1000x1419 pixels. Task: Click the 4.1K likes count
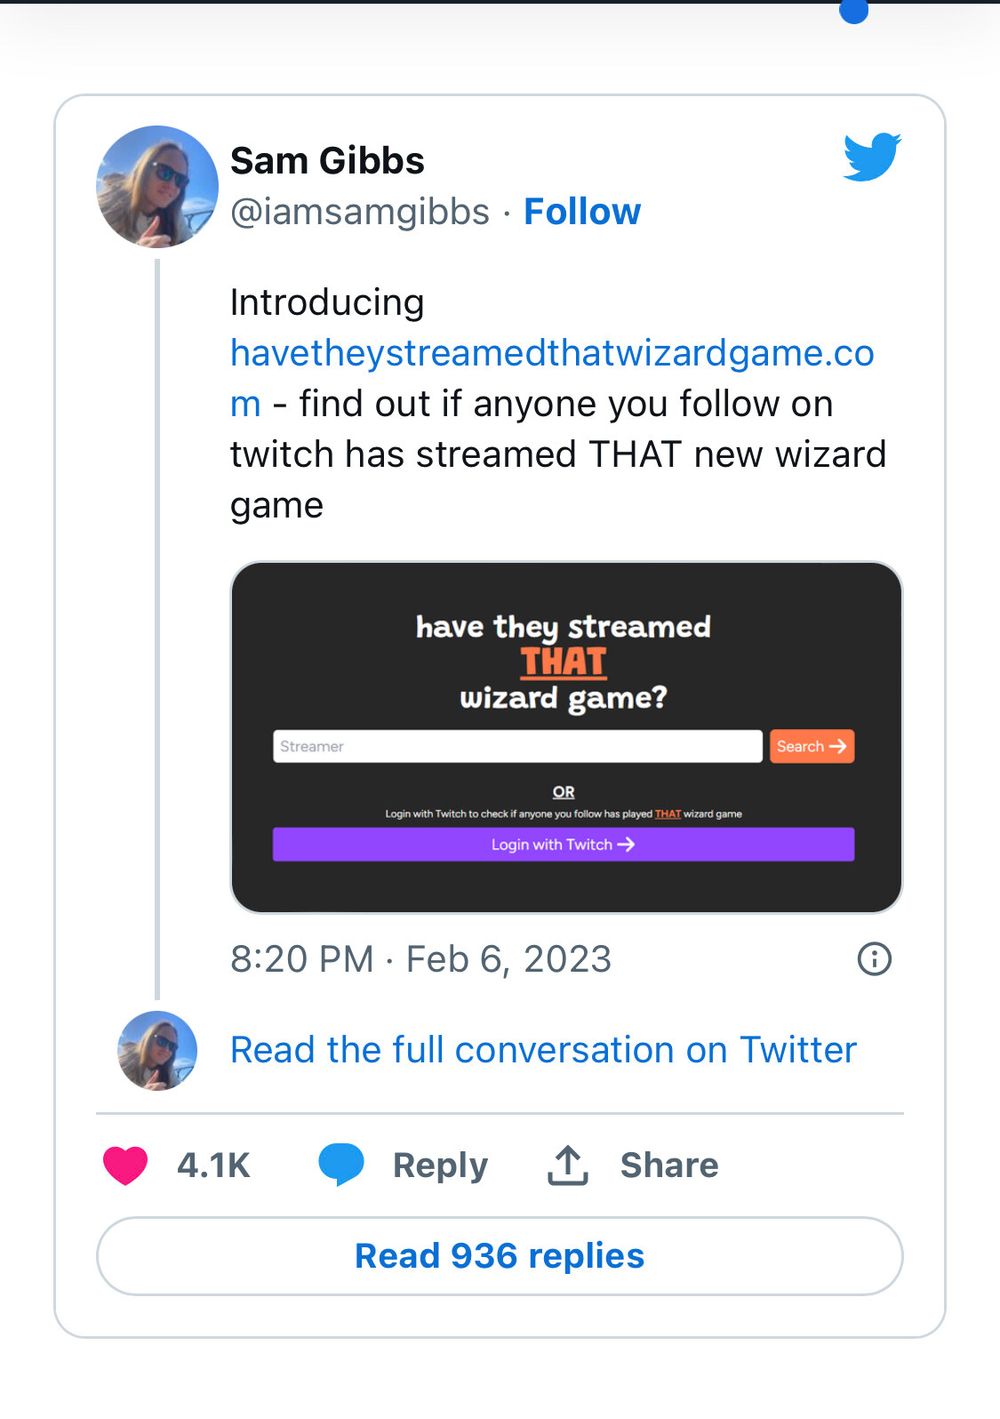click(213, 1165)
